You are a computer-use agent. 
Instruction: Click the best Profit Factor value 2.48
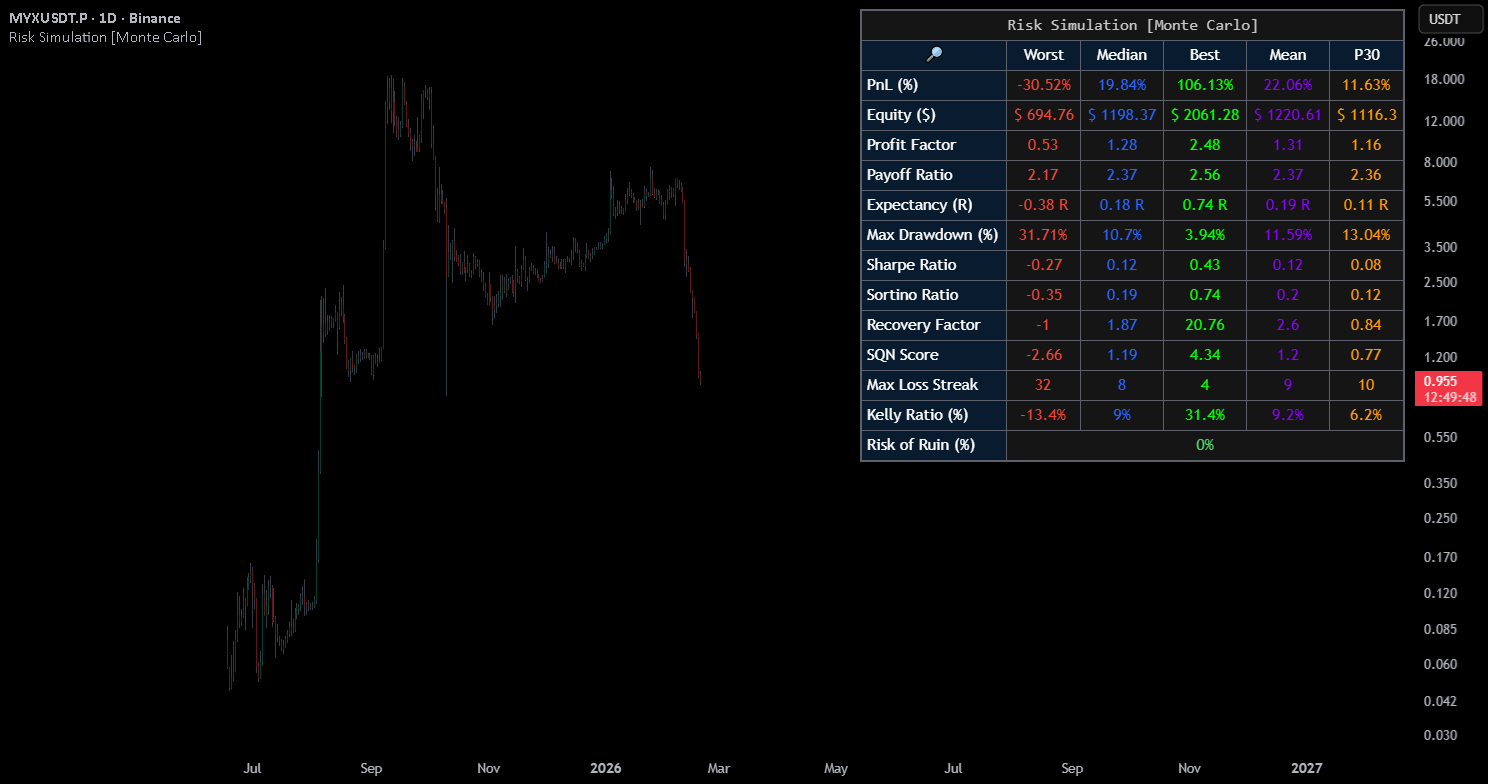(x=1205, y=145)
